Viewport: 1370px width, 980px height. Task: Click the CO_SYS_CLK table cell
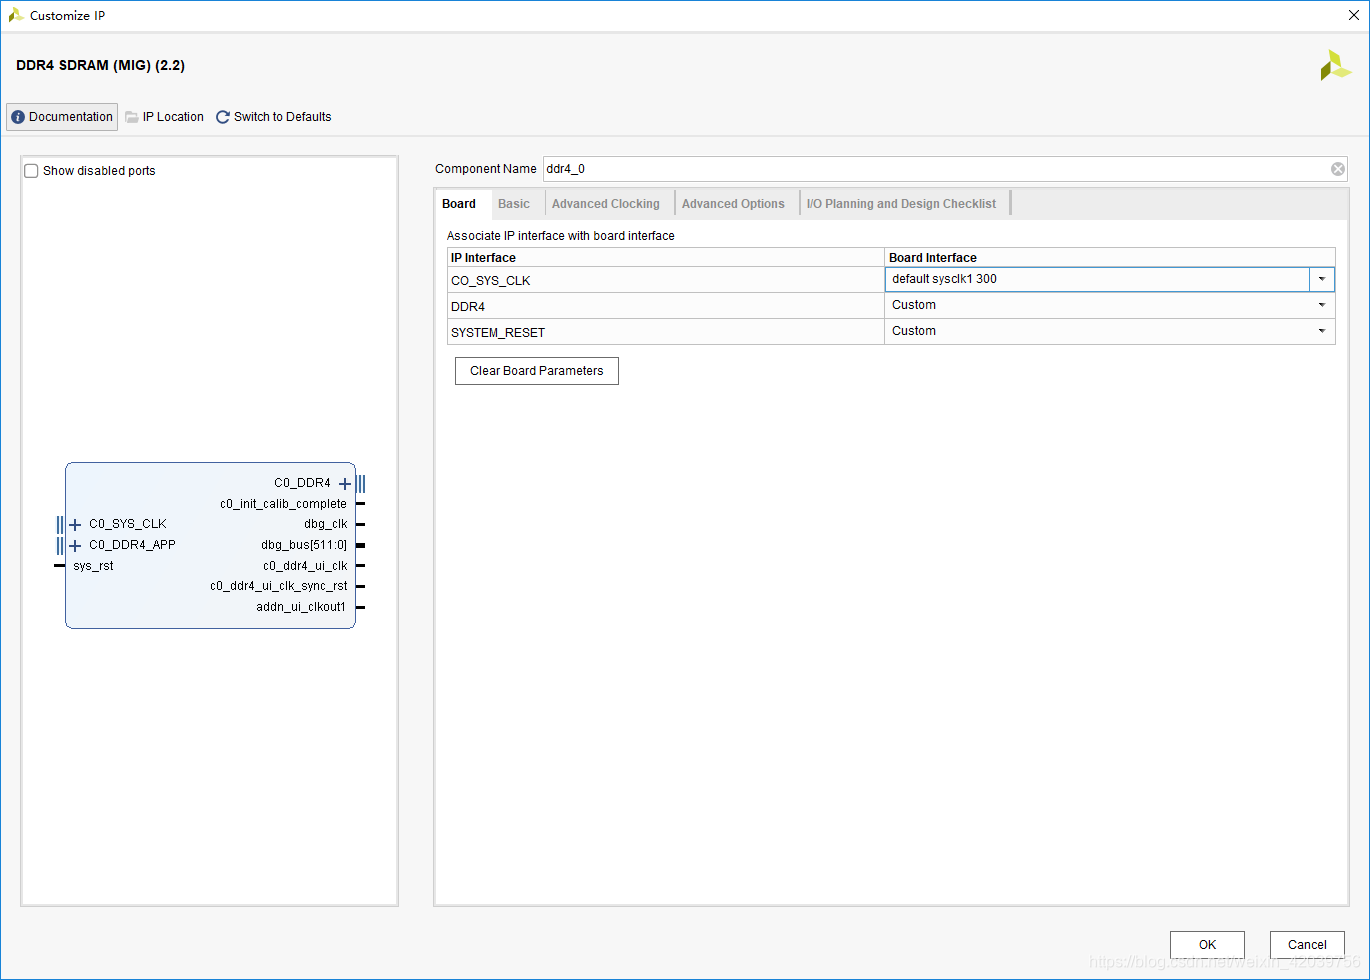pyautogui.click(x=665, y=280)
